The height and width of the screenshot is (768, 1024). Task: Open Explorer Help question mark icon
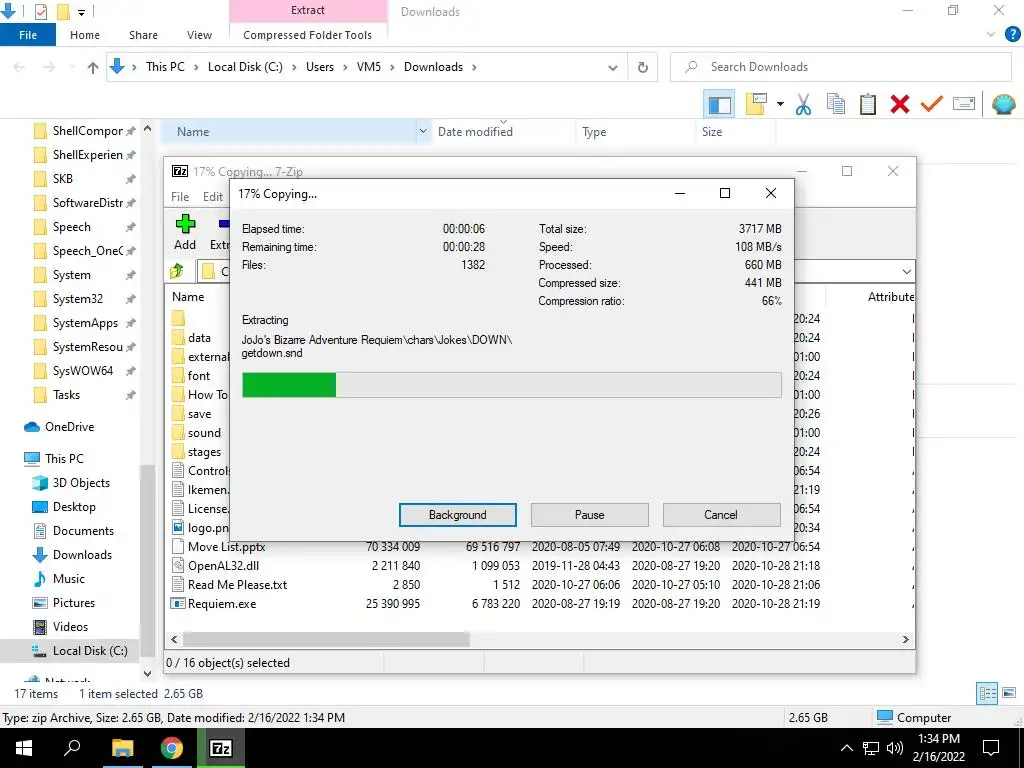(1012, 35)
